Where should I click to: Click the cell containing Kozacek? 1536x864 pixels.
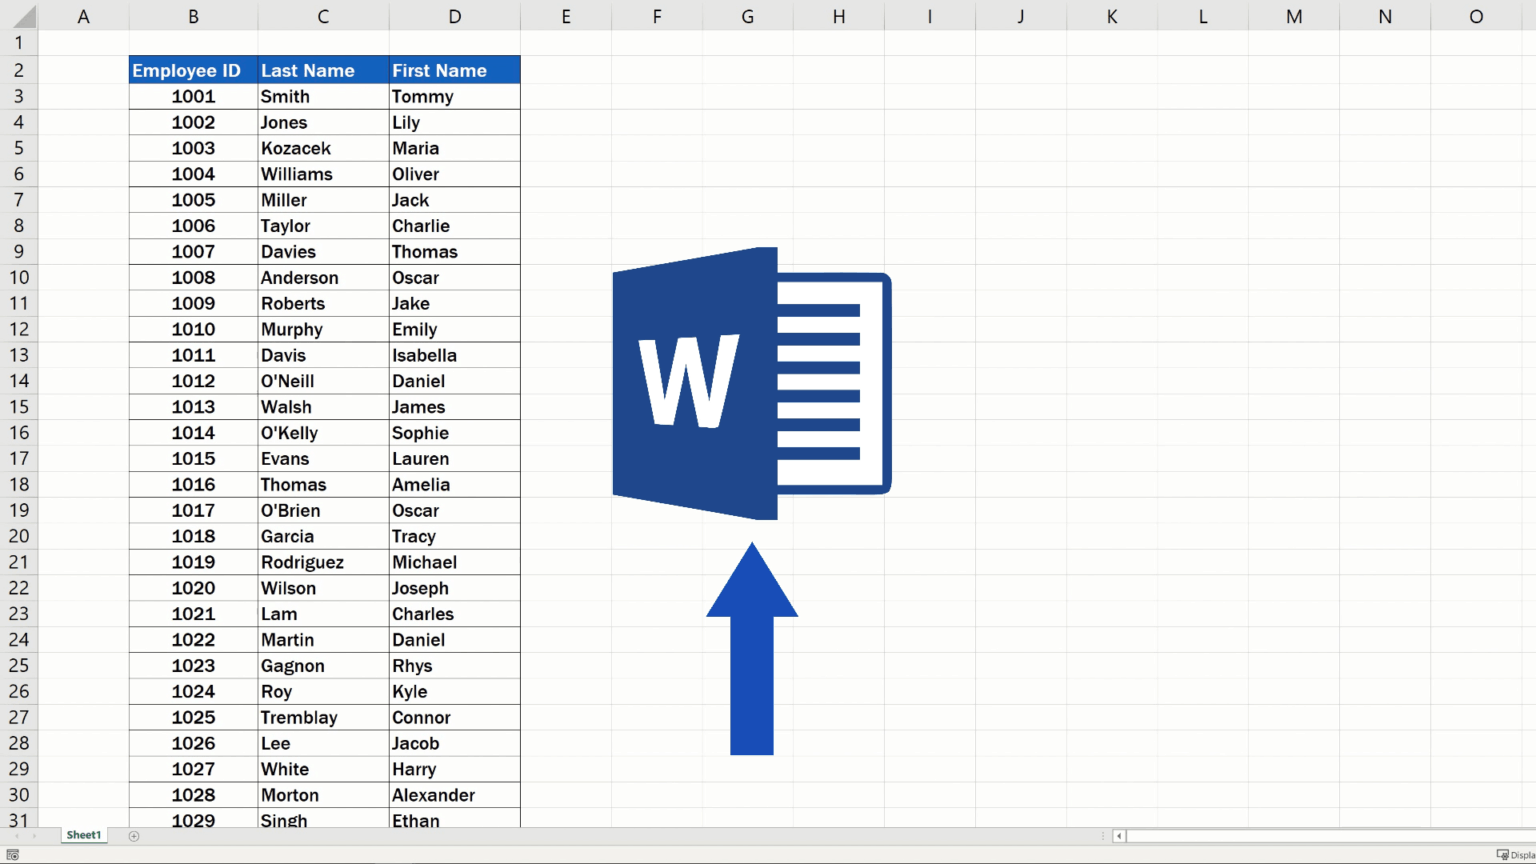(297, 147)
